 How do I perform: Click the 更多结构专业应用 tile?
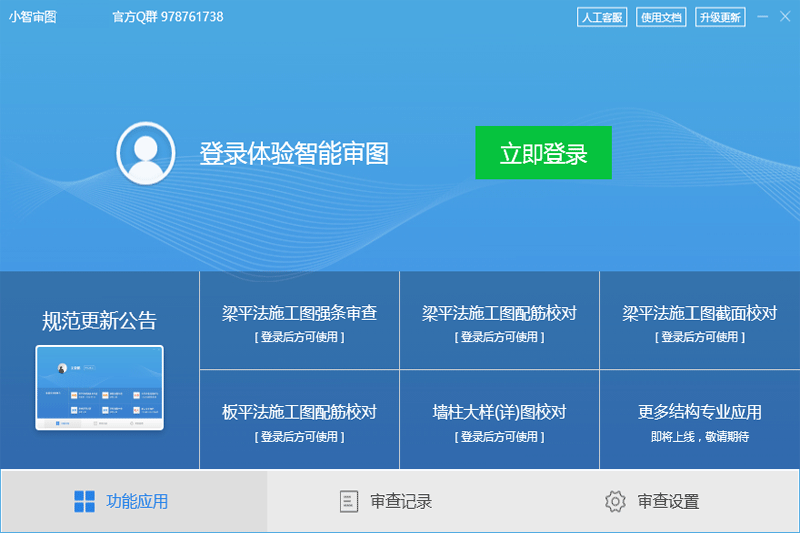click(x=699, y=421)
